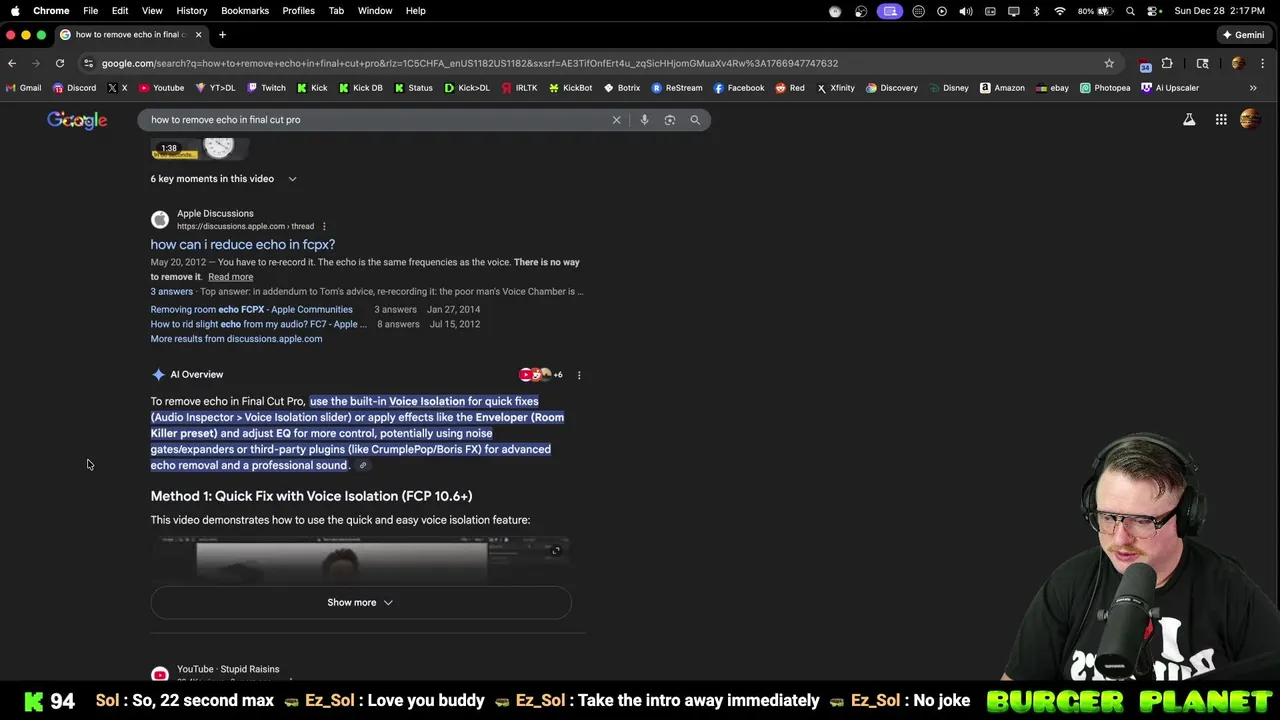Open the Chrome File menu
The width and height of the screenshot is (1280, 720).
90,11
